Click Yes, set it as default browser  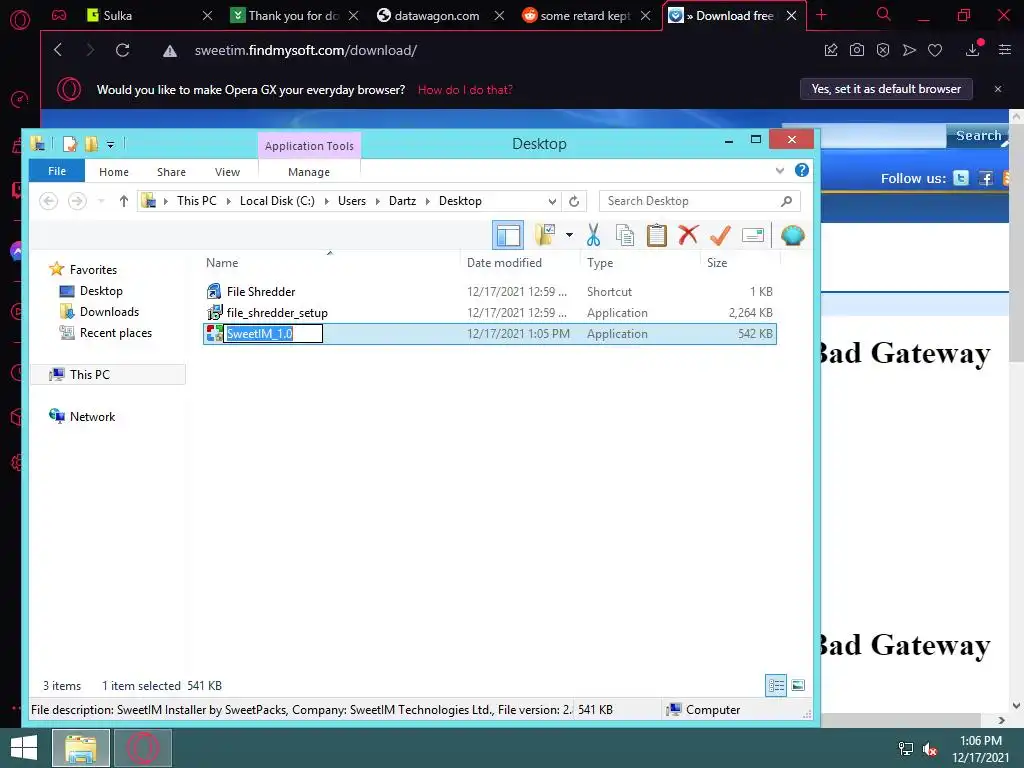click(x=886, y=89)
